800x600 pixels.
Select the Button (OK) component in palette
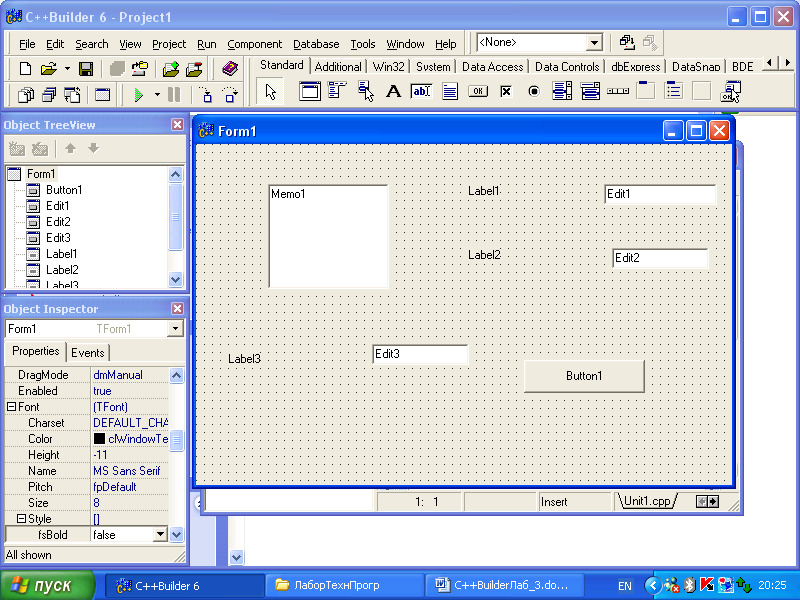point(478,92)
